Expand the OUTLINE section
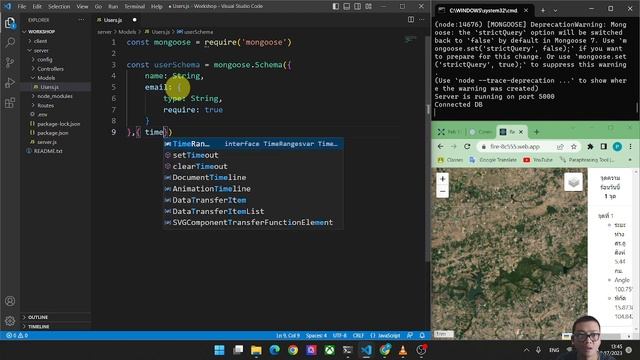Screen dimensions: 640x360 coord(38,317)
